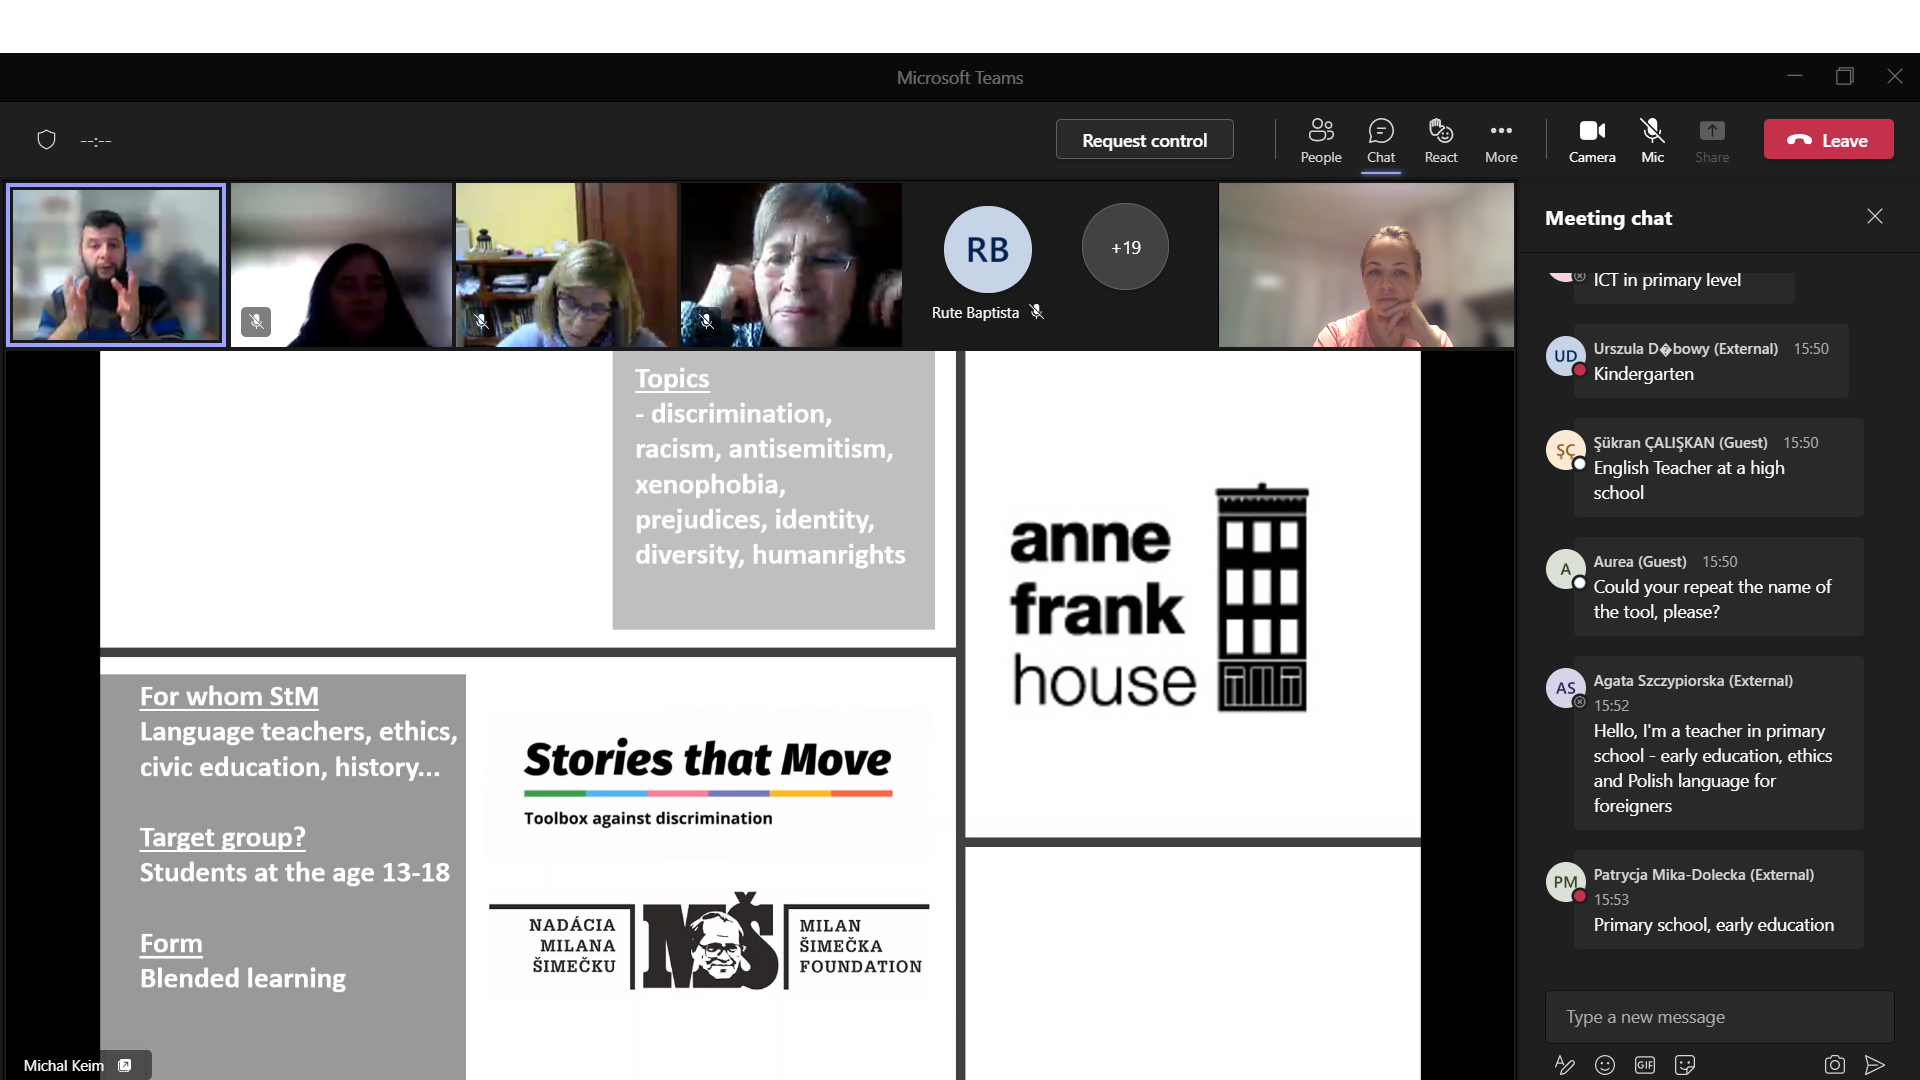Click 'English Teacher at a high school' message
The height and width of the screenshot is (1080, 1920).
(x=1688, y=480)
